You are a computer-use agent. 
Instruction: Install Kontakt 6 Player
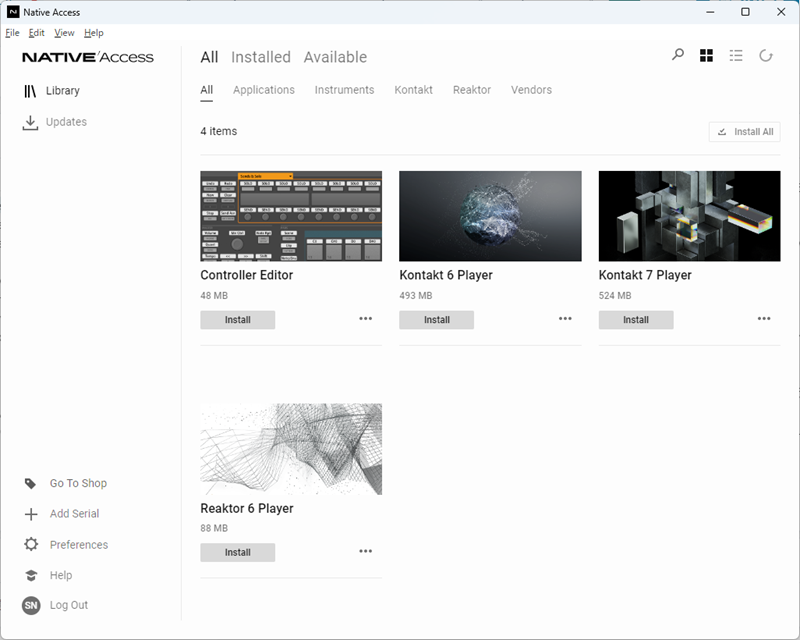[x=437, y=320]
